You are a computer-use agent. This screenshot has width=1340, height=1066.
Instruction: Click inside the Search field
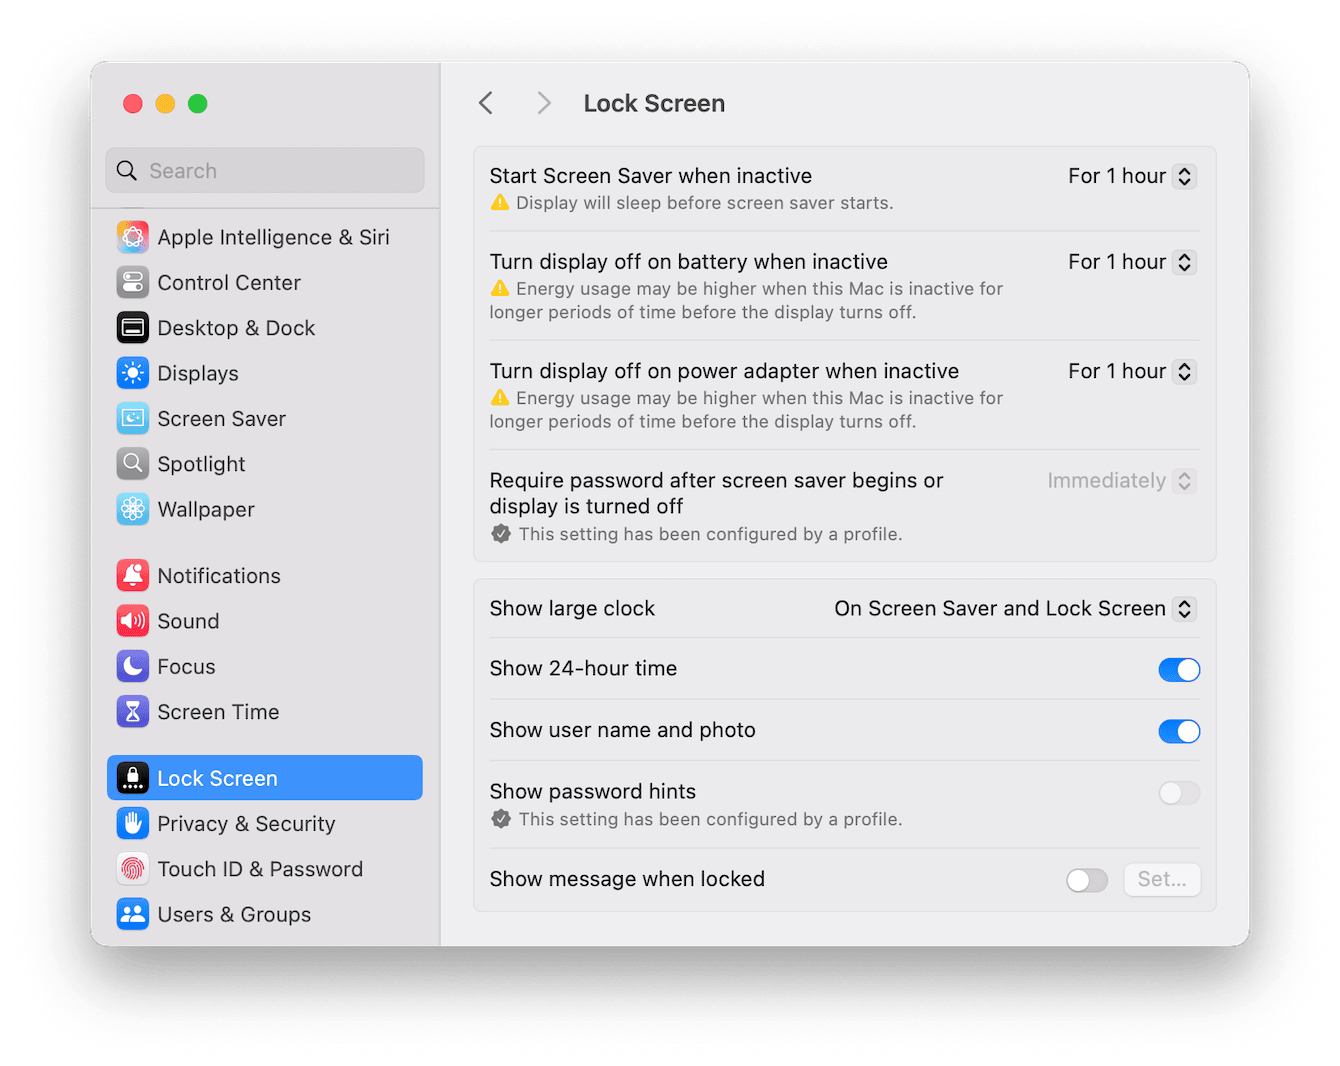264,170
